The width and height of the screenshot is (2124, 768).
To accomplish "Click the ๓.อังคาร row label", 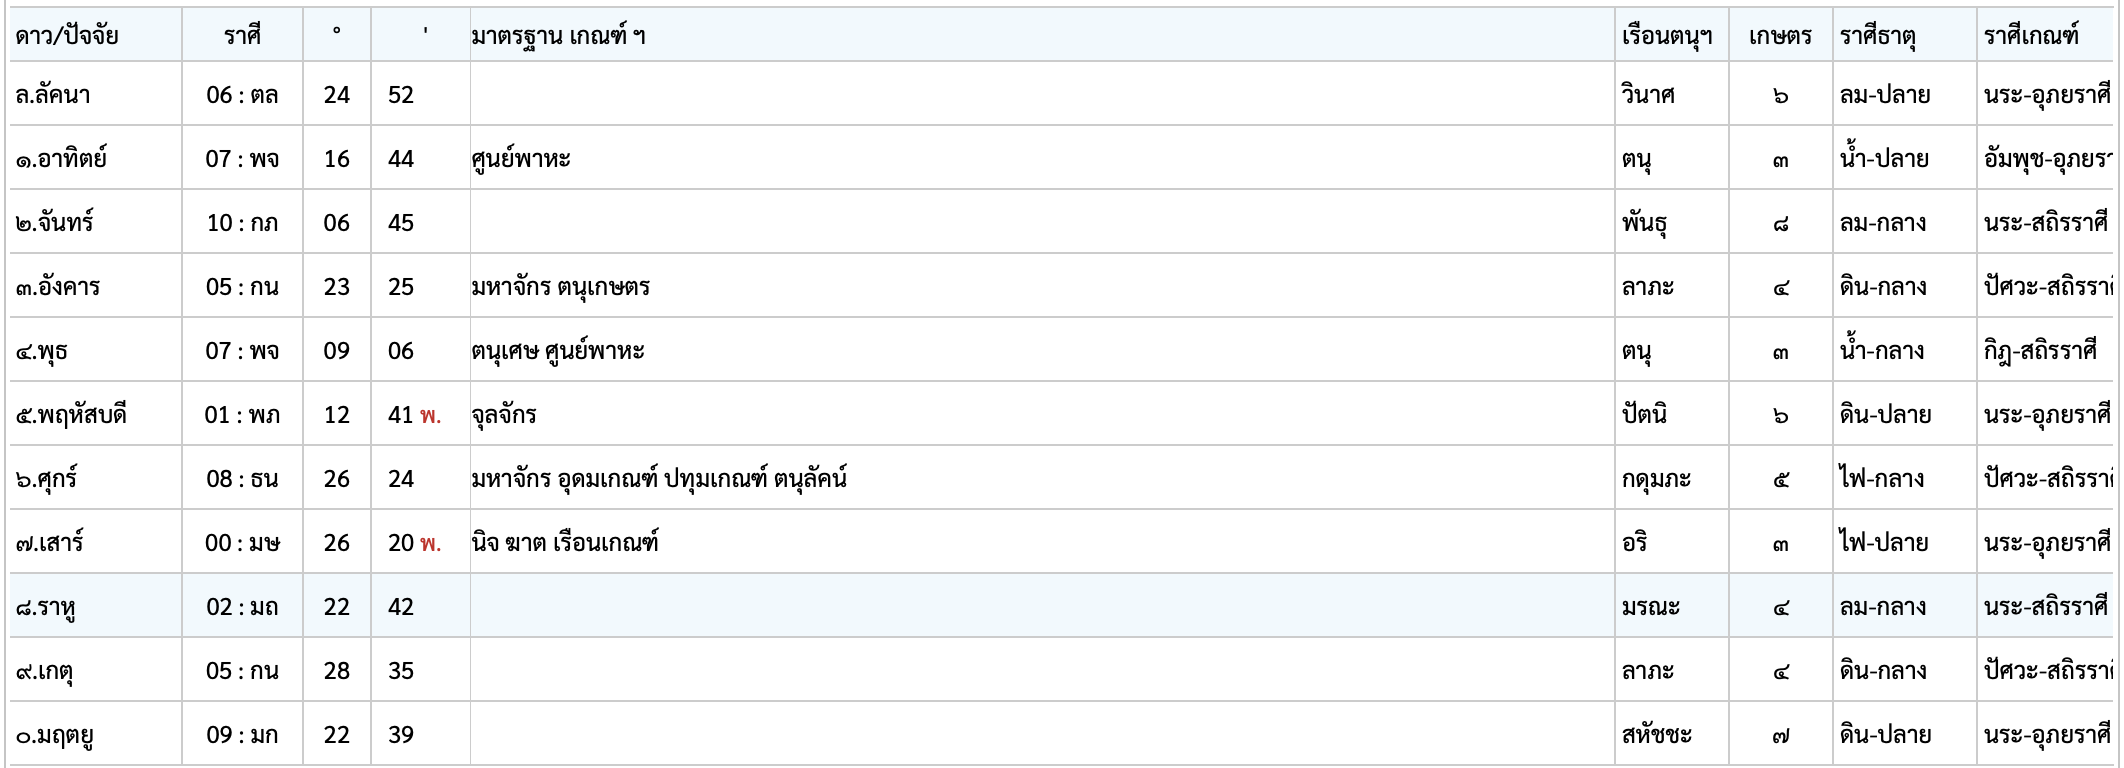I will pos(58,287).
